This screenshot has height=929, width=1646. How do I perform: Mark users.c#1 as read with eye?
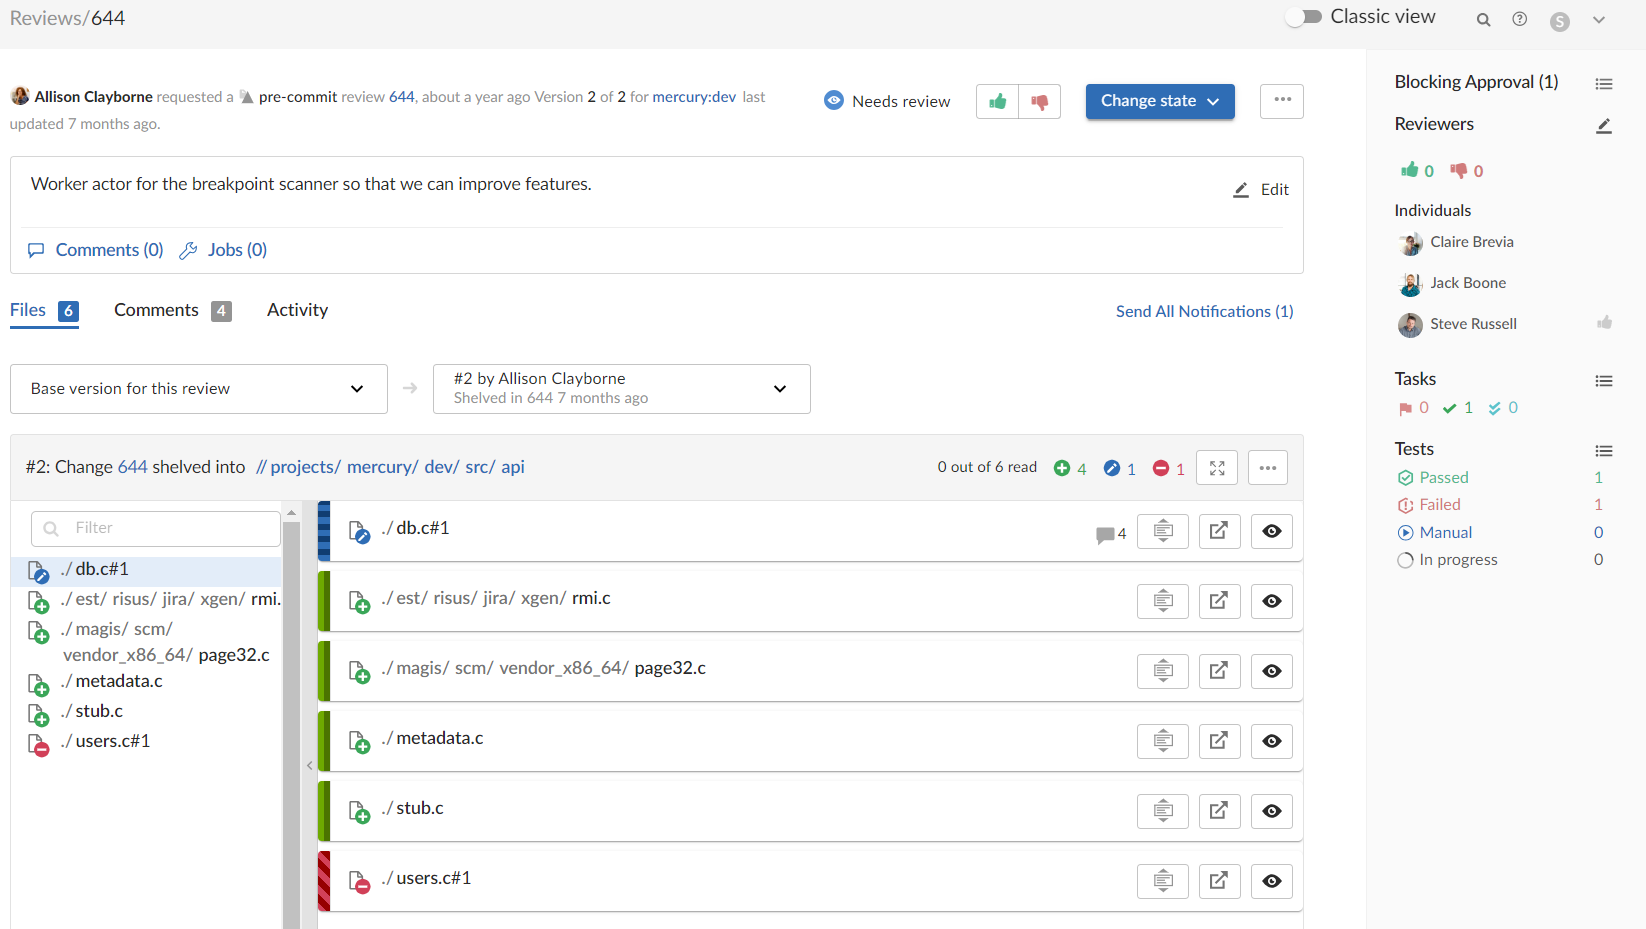(x=1271, y=881)
